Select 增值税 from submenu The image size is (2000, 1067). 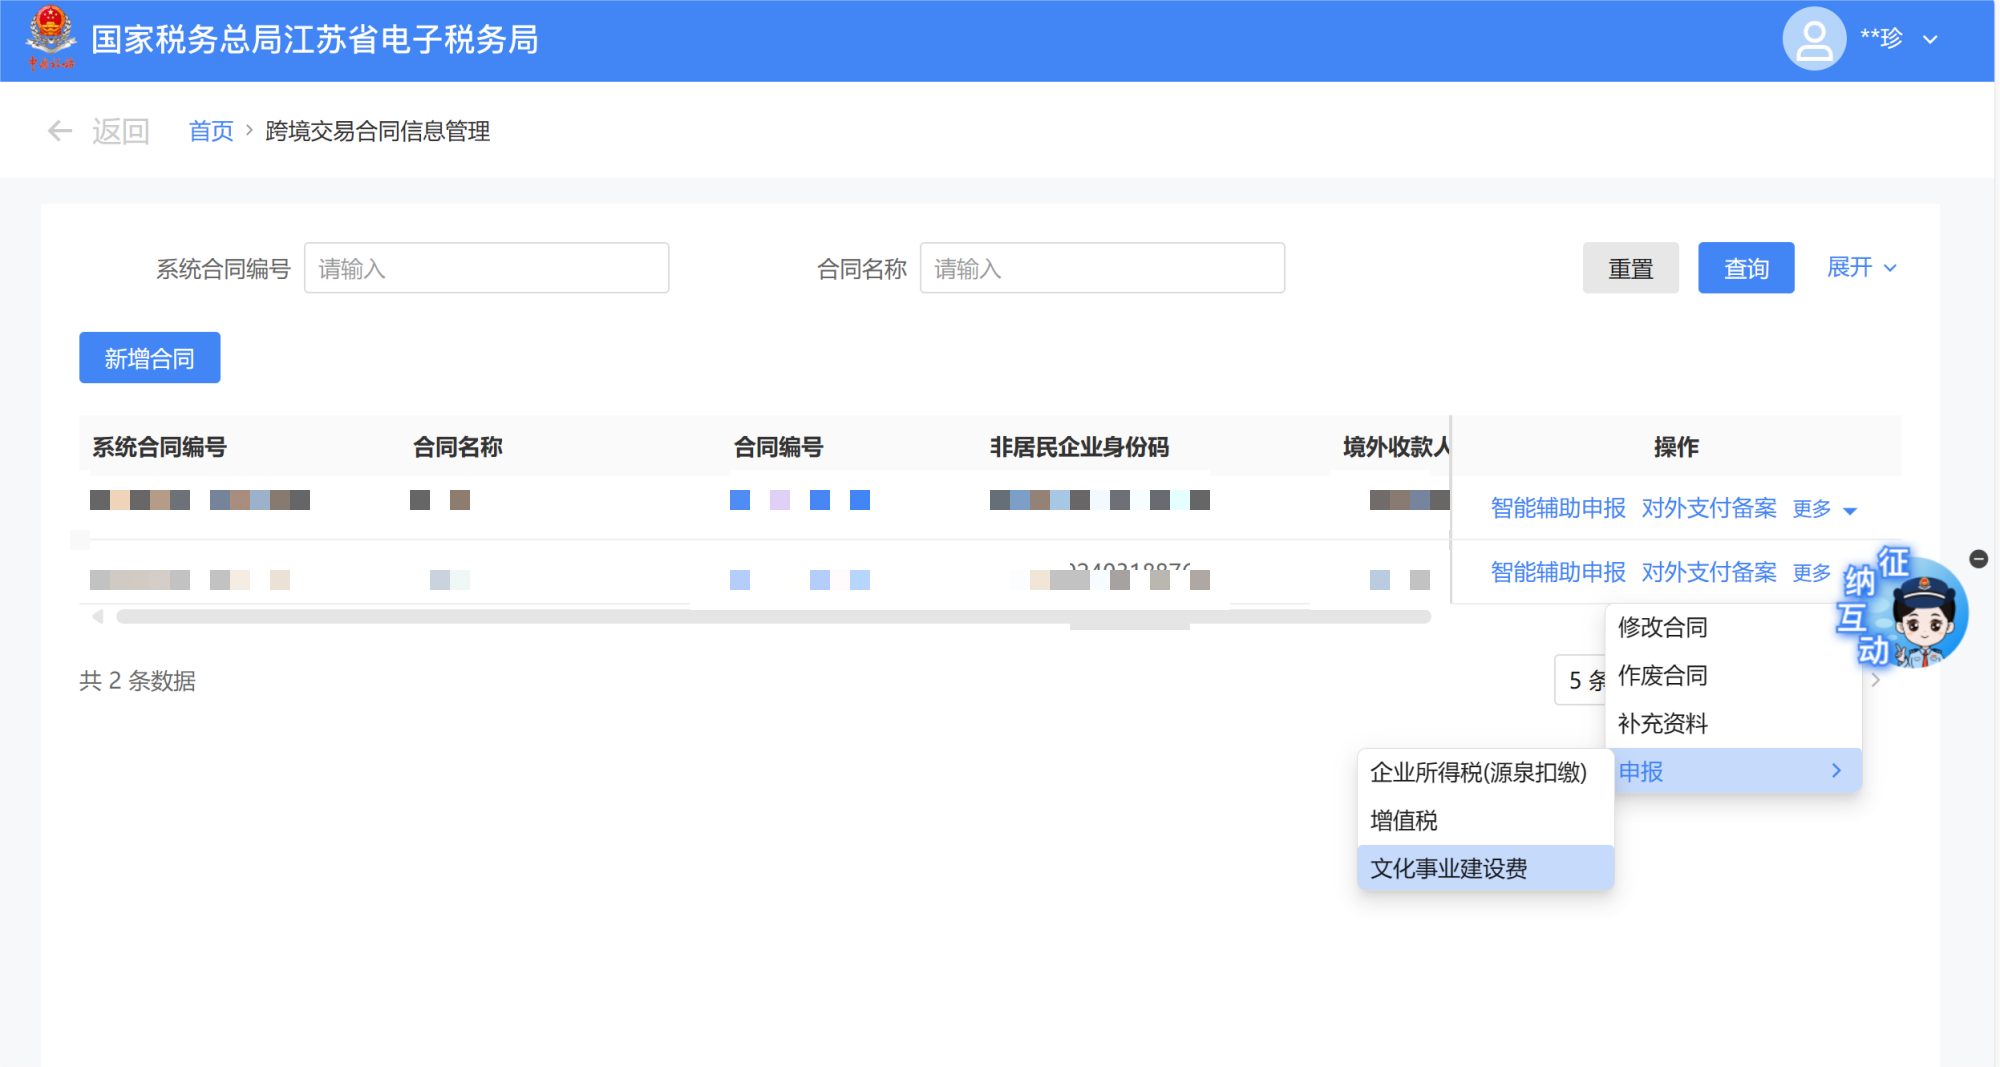coord(1404,820)
